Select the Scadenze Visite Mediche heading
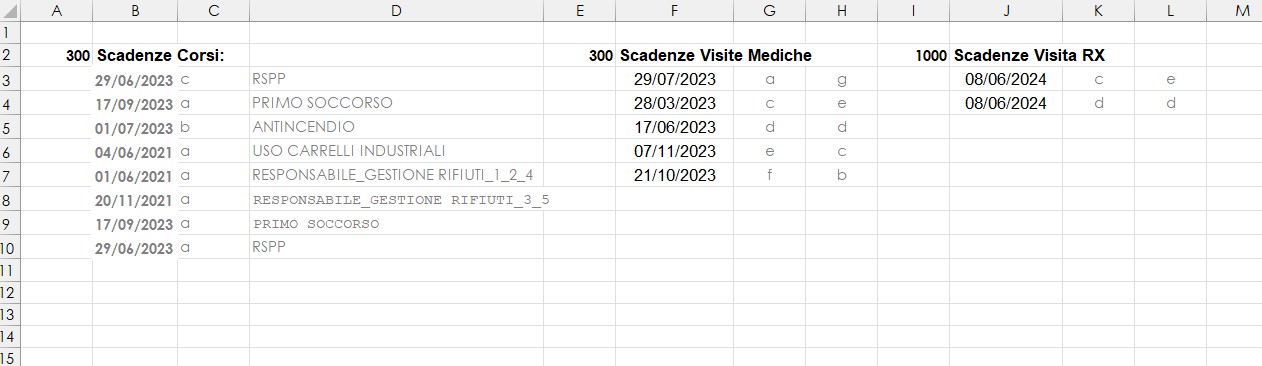Viewport: 1262px width, 366px height. (715, 56)
